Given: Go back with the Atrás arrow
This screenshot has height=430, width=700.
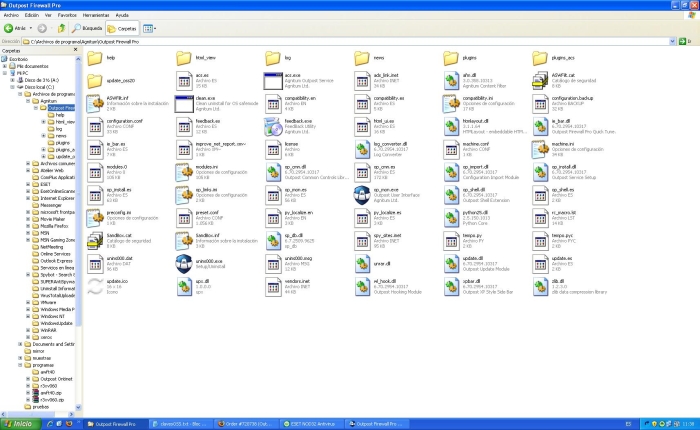Looking at the screenshot, I should coord(15,28).
